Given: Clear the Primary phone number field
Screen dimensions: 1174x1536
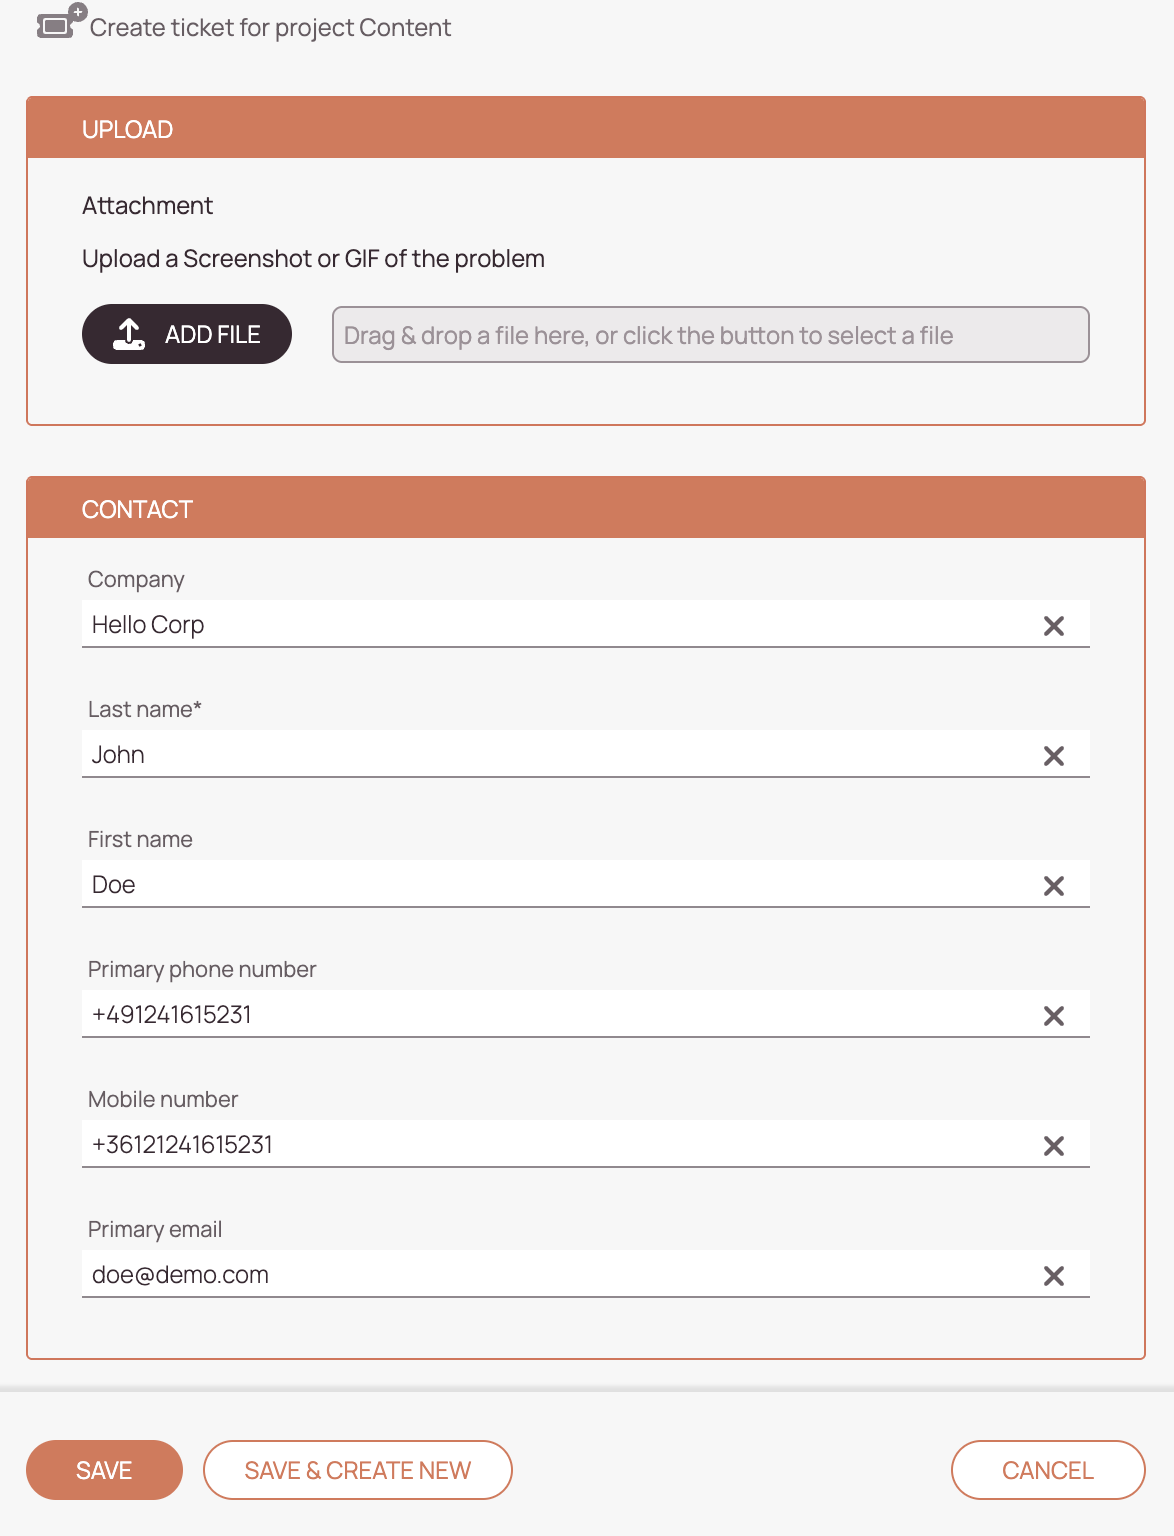Looking at the screenshot, I should (x=1053, y=1016).
